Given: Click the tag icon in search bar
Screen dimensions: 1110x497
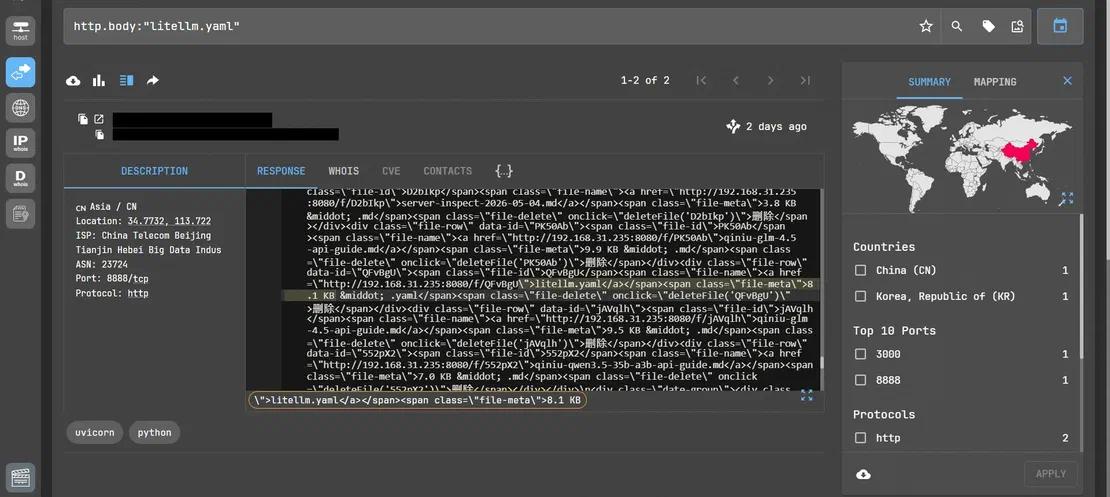Looking at the screenshot, I should click(x=988, y=26).
